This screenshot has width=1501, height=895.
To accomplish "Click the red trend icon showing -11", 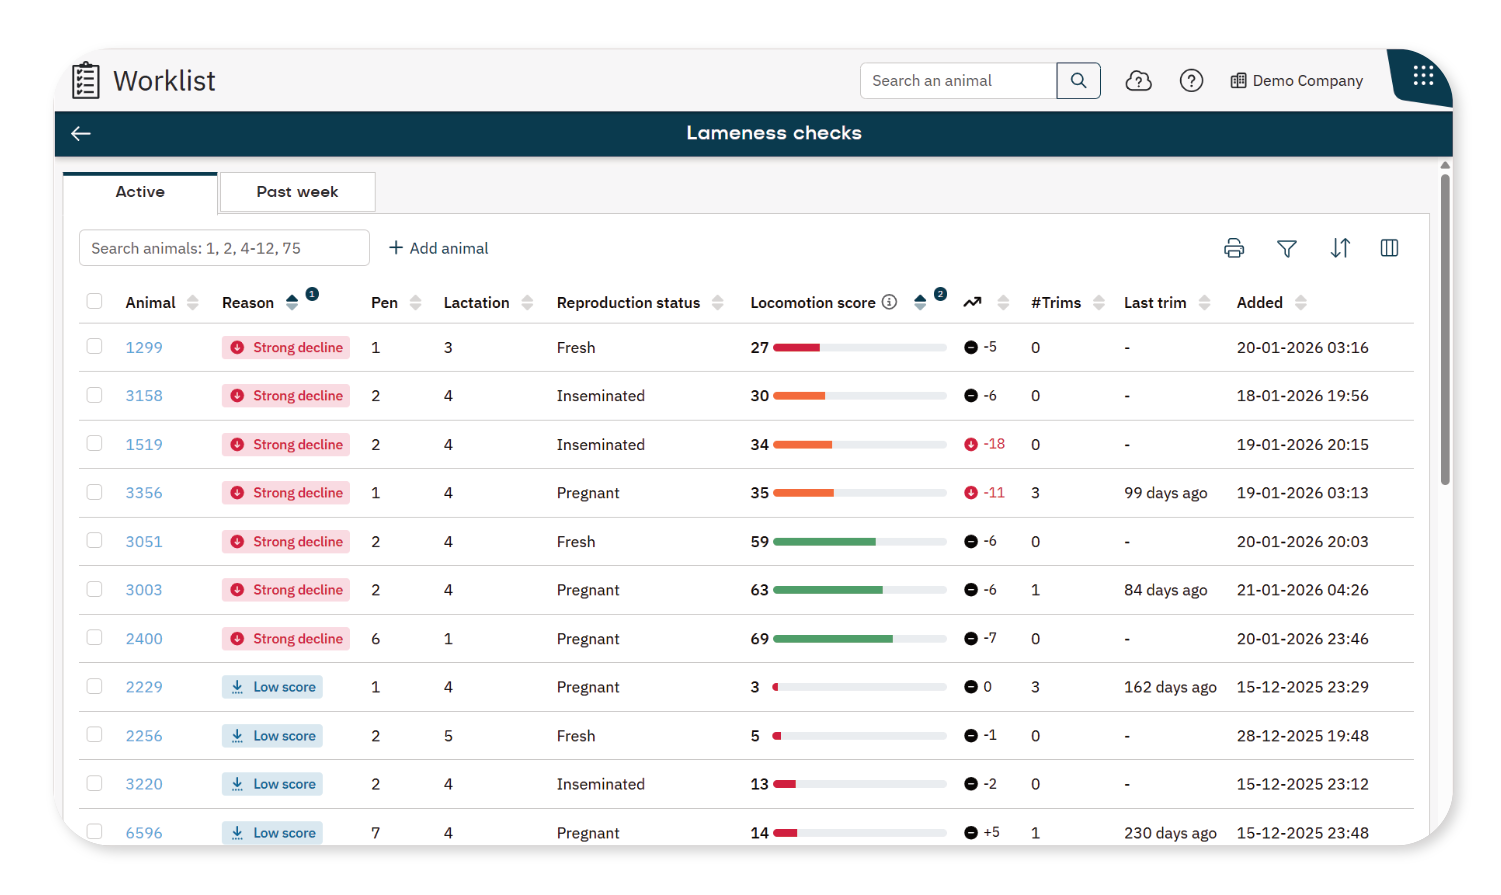I will click(x=970, y=493).
